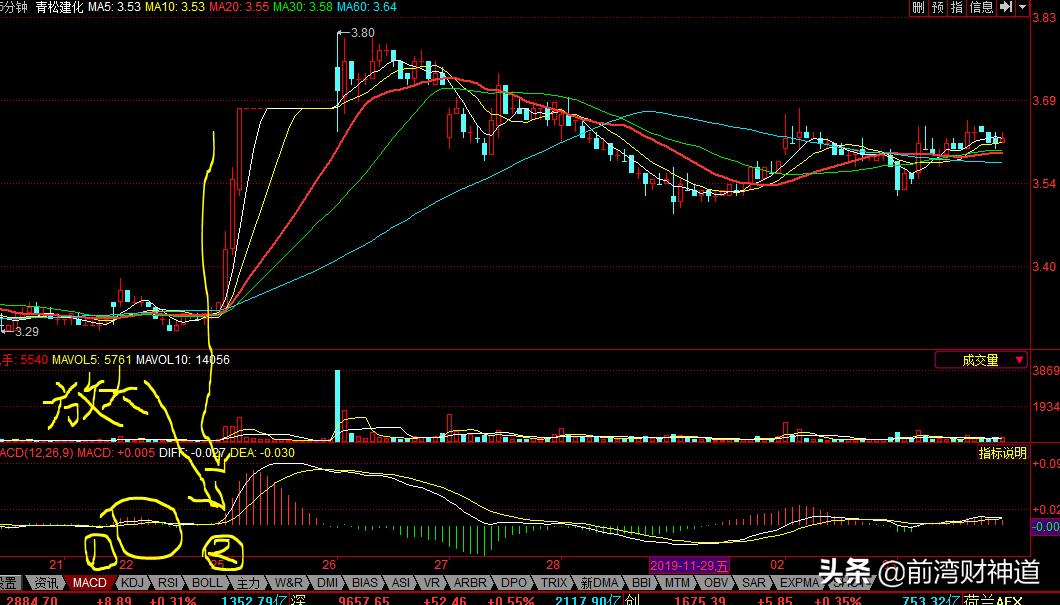
Task: Switch to the DMI indicator tab
Action: tap(327, 582)
